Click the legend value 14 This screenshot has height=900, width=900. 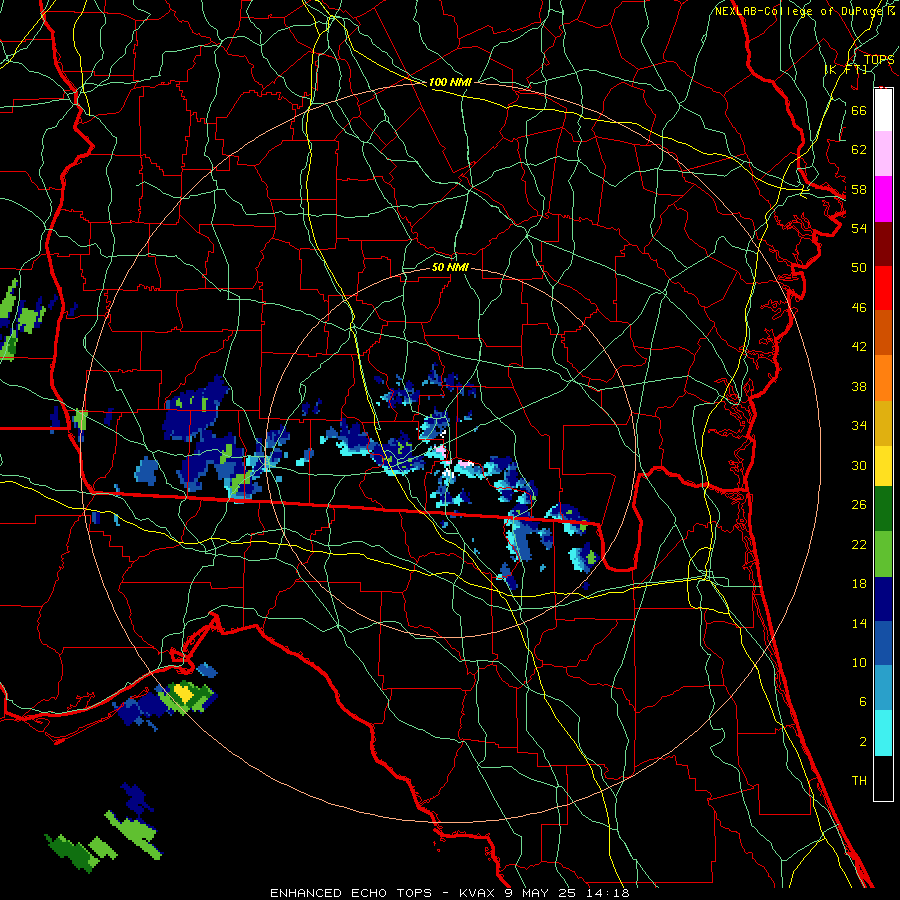coord(859,623)
